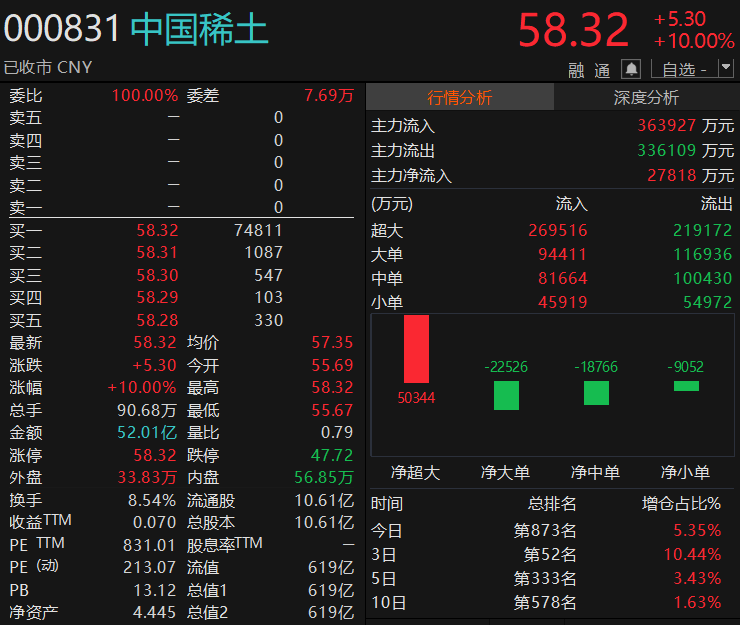Click PB value 13.12
Image resolution: width=740 pixels, height=625 pixels.
point(154,590)
